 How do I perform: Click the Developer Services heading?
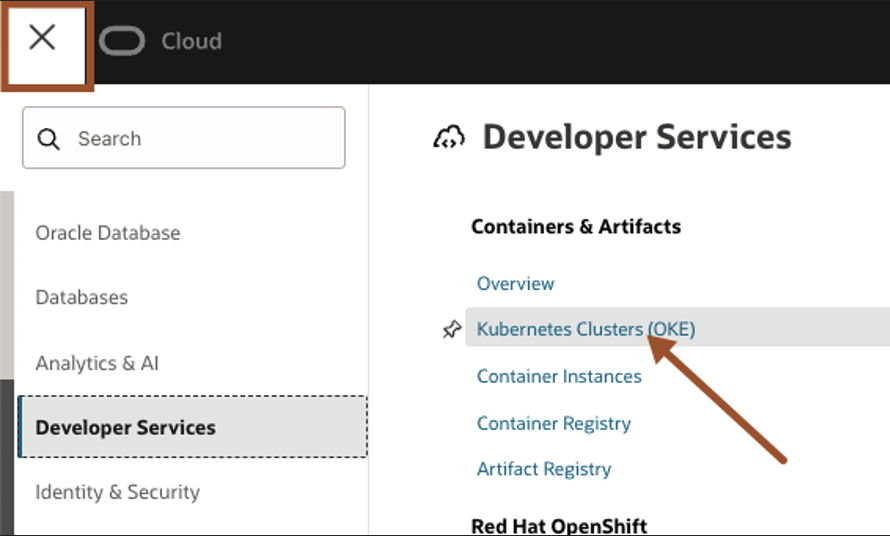click(636, 138)
